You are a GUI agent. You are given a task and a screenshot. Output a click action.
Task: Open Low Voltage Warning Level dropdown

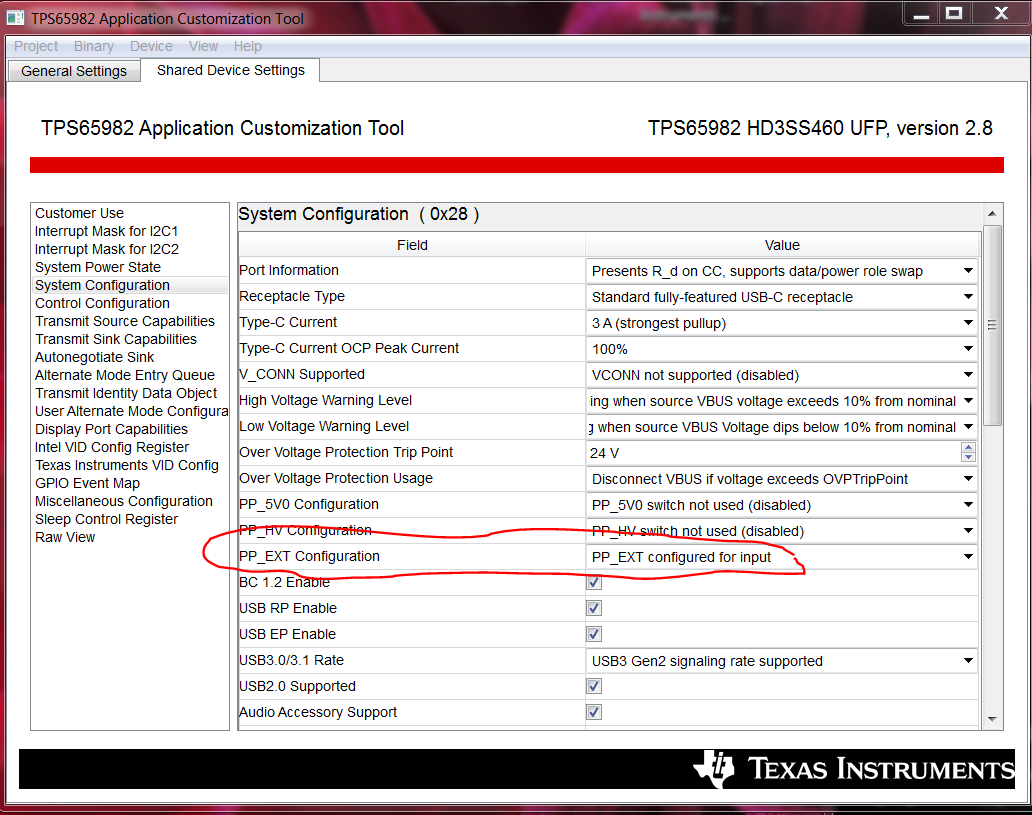pos(781,427)
